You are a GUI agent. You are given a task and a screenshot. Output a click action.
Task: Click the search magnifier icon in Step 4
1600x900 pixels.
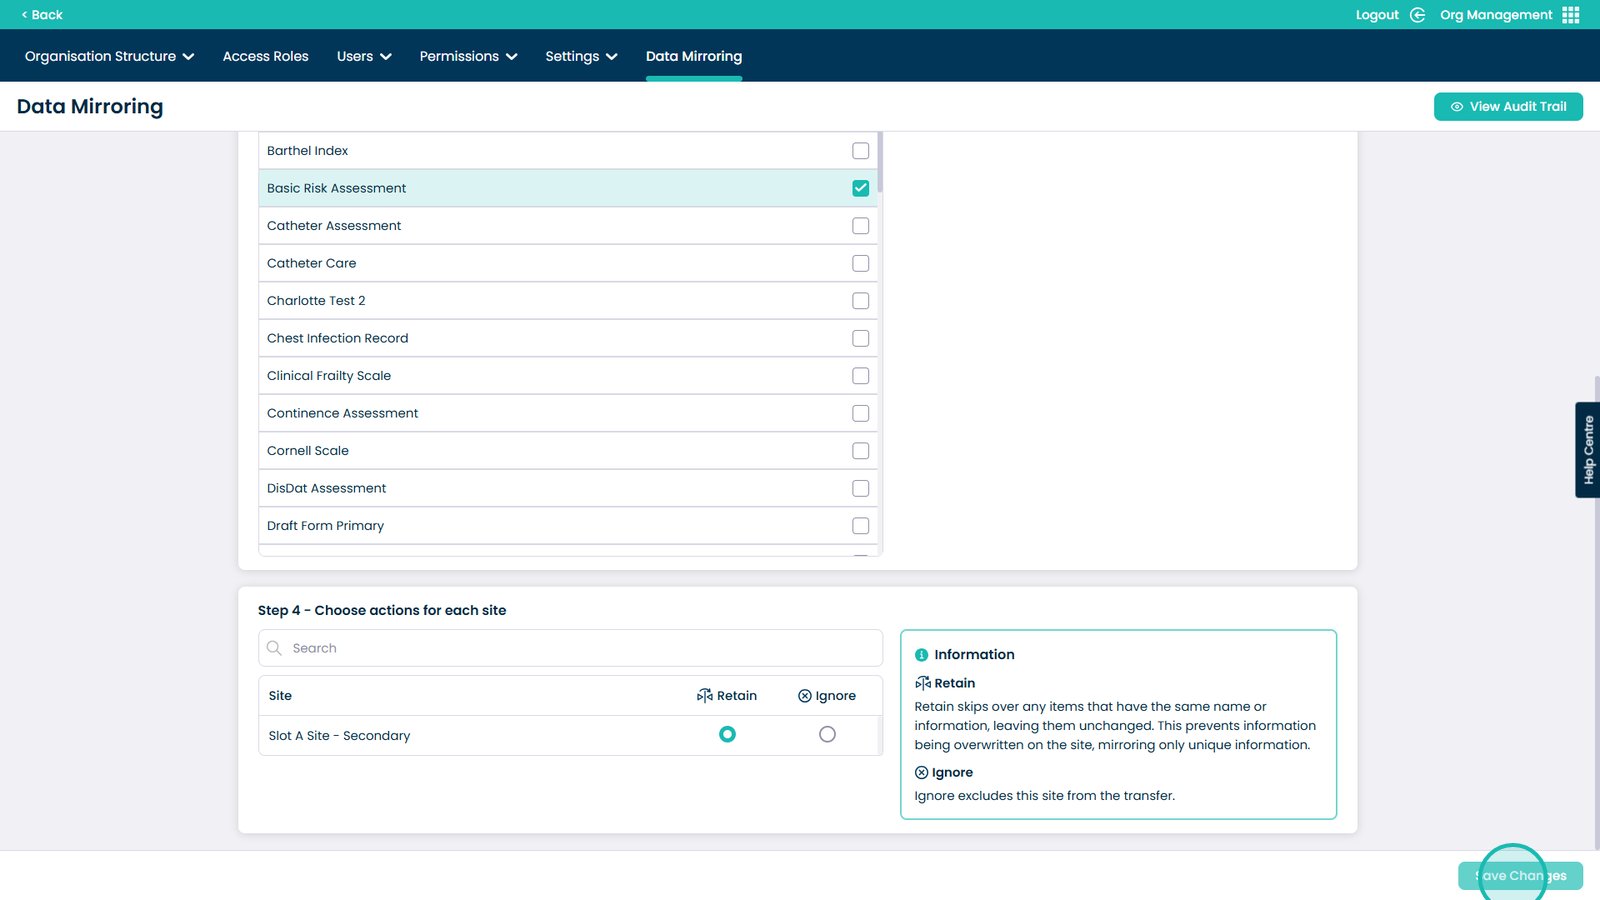pos(274,648)
